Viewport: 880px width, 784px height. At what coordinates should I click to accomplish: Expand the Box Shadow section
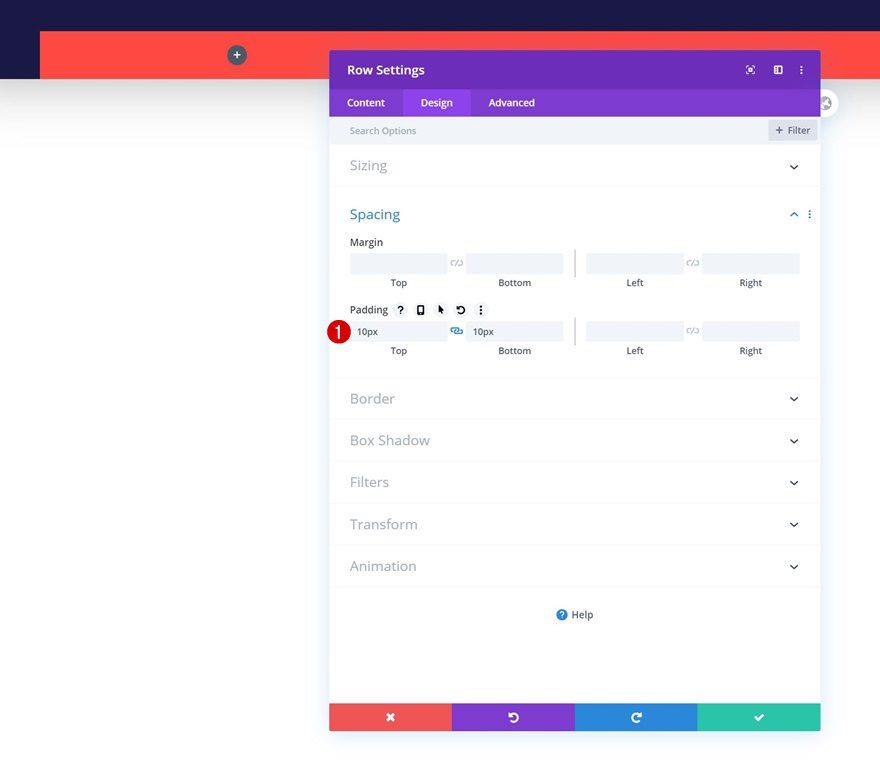coord(575,440)
